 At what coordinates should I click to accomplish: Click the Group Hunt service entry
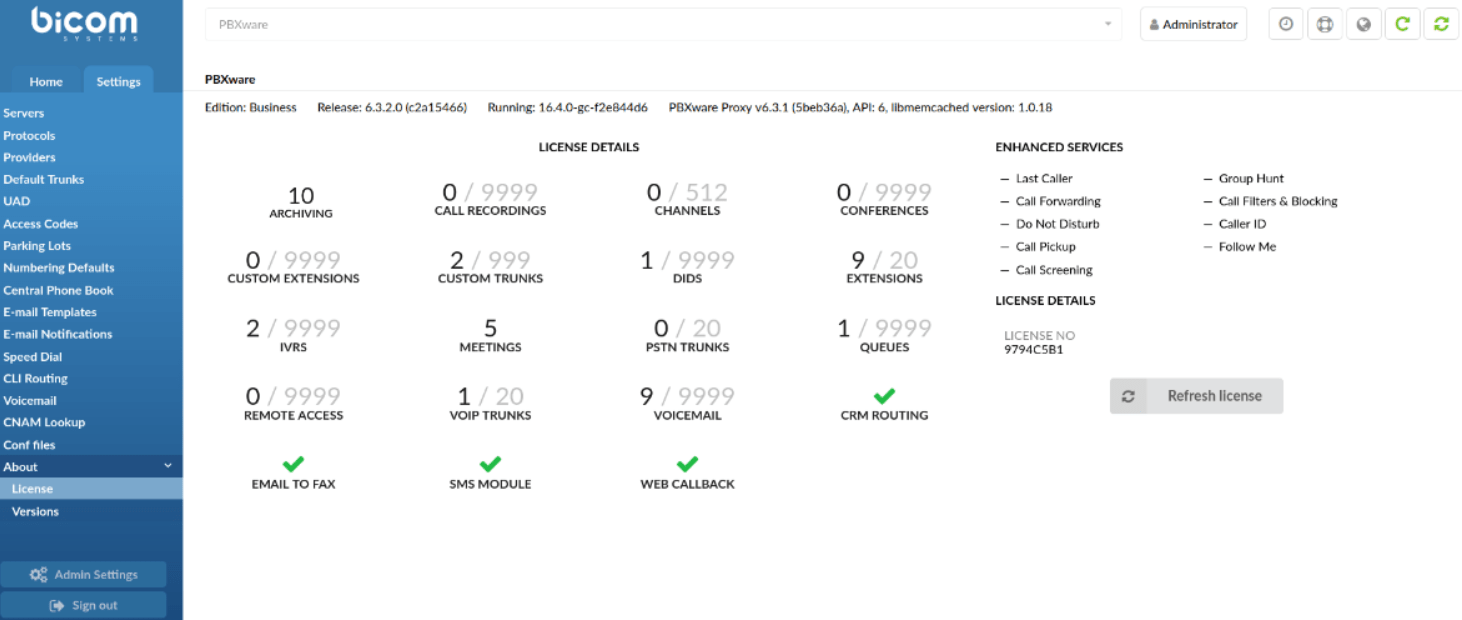(x=1251, y=178)
